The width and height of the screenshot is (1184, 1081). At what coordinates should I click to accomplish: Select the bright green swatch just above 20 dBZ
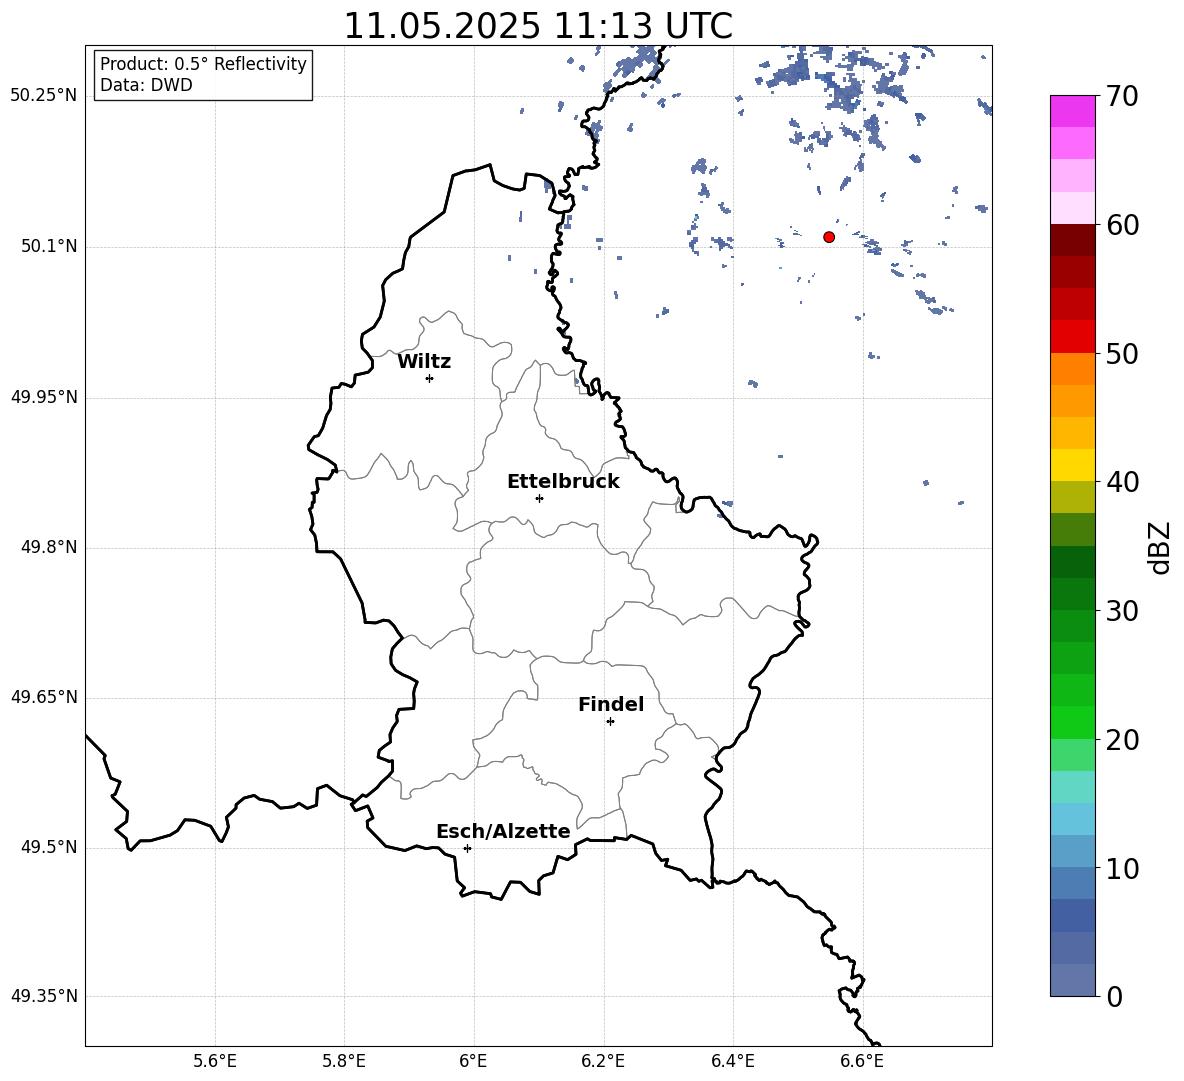(x=1073, y=722)
